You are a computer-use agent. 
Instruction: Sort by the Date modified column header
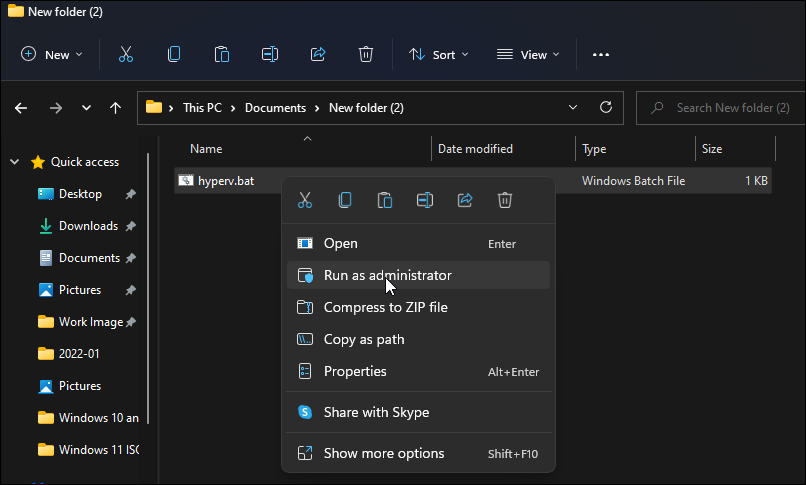pyautogui.click(x=476, y=149)
